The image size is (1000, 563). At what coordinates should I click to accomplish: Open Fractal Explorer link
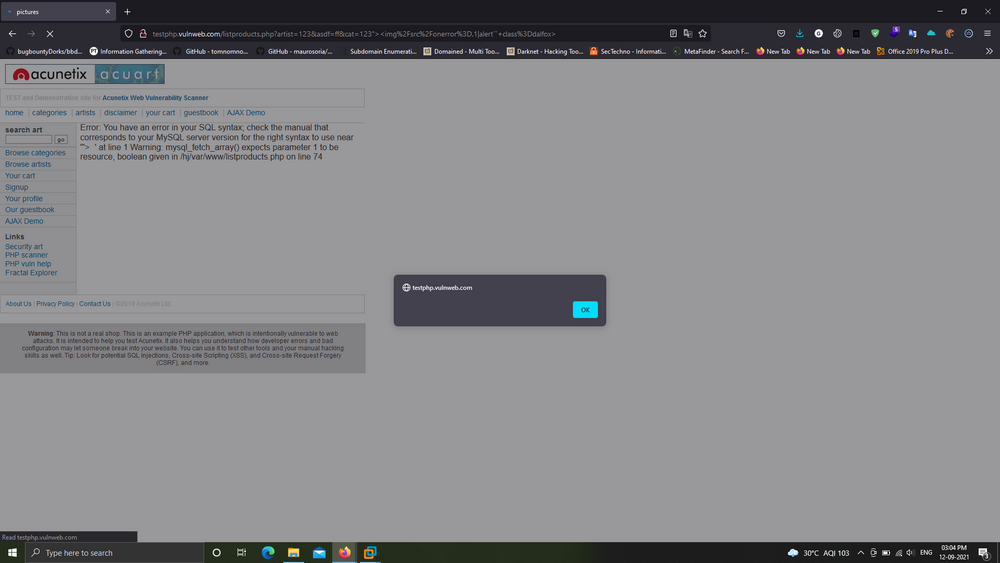(31, 273)
